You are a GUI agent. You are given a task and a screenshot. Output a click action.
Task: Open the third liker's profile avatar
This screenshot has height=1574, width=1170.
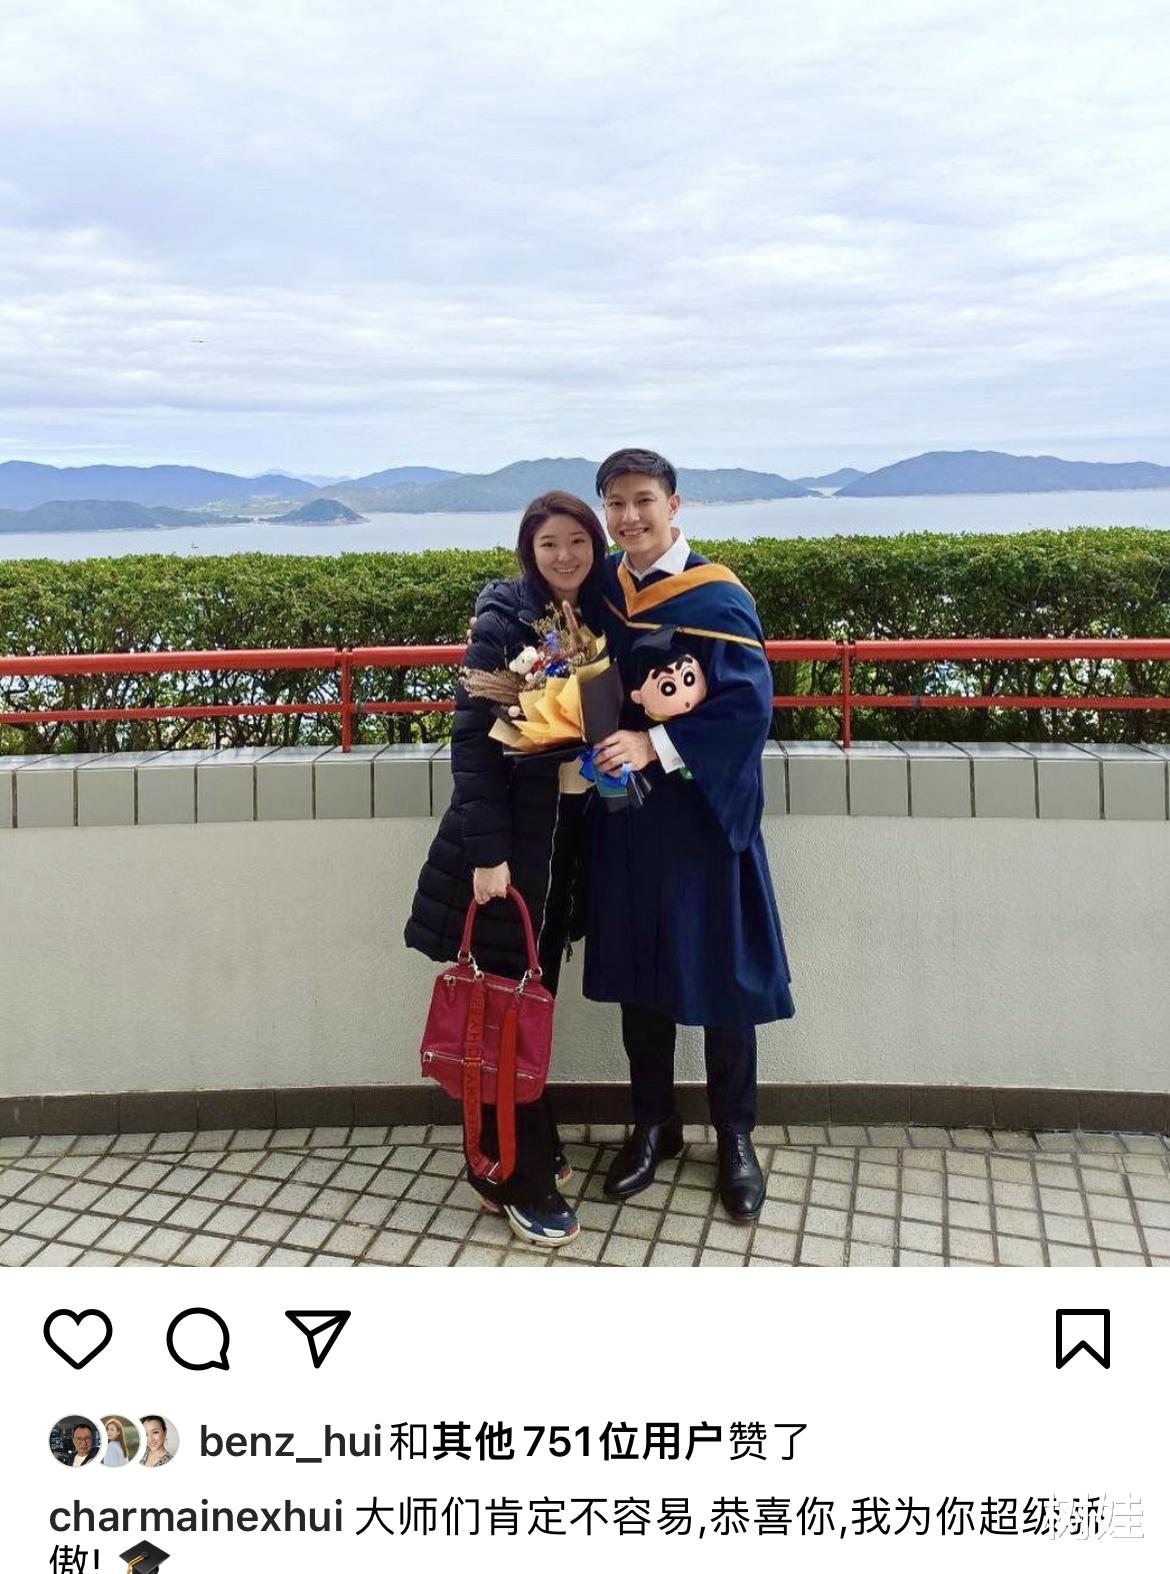(156, 1441)
